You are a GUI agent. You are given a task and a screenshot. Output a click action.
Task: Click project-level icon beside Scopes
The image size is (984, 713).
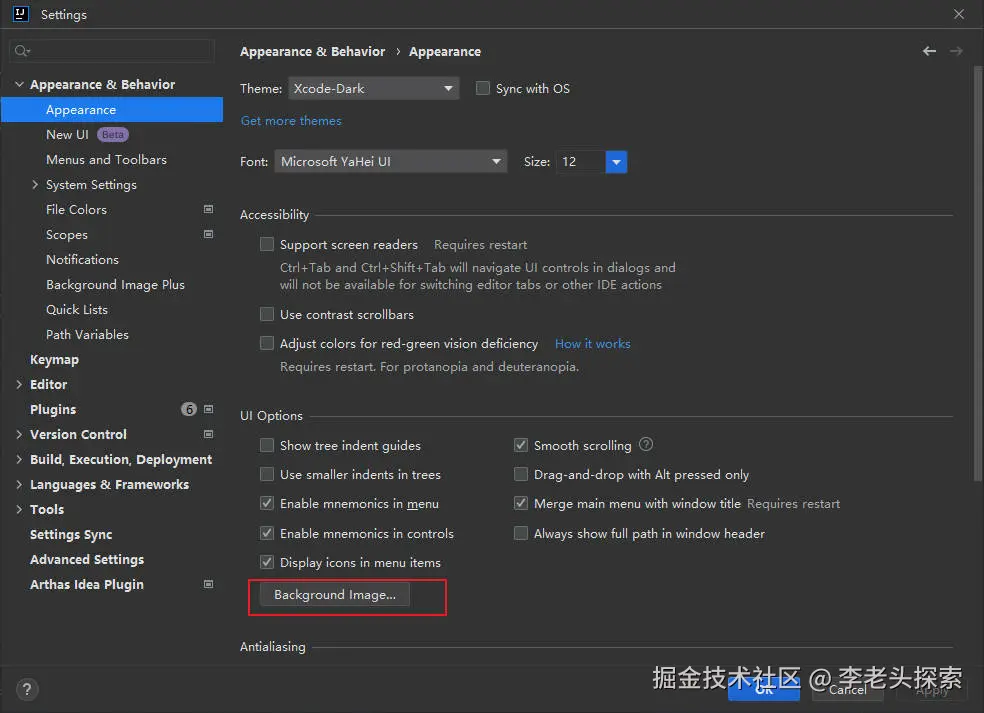tap(208, 234)
